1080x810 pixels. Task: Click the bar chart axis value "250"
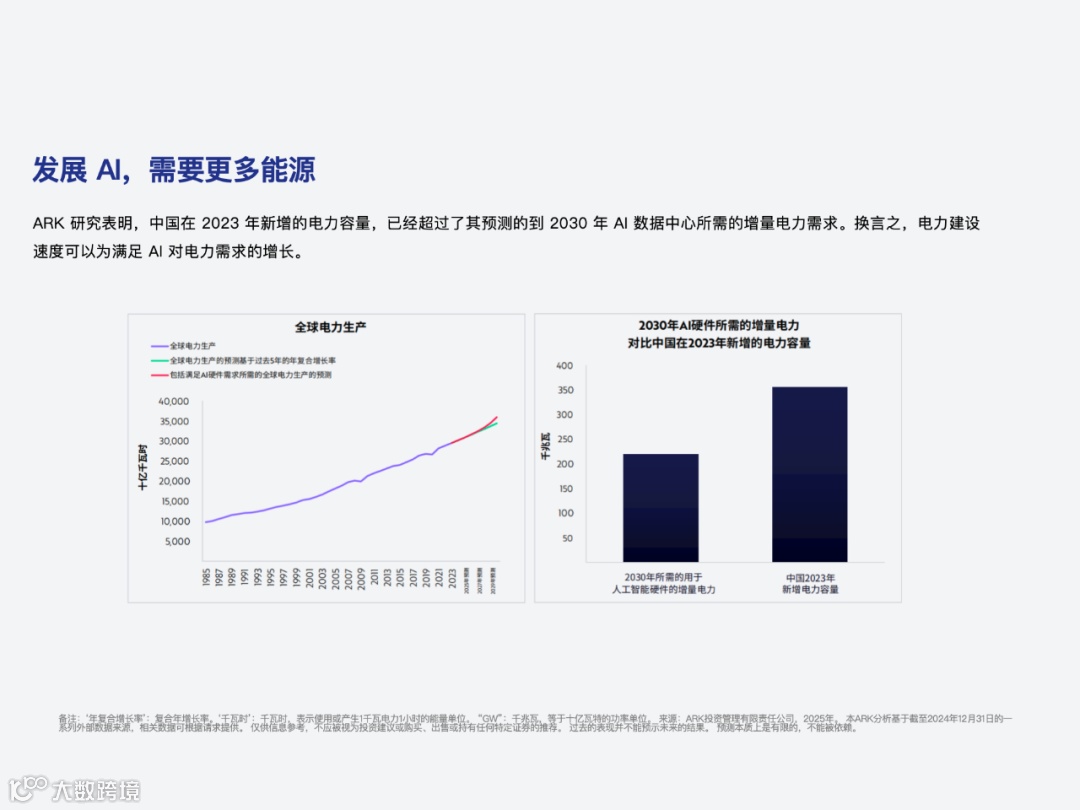click(x=565, y=439)
